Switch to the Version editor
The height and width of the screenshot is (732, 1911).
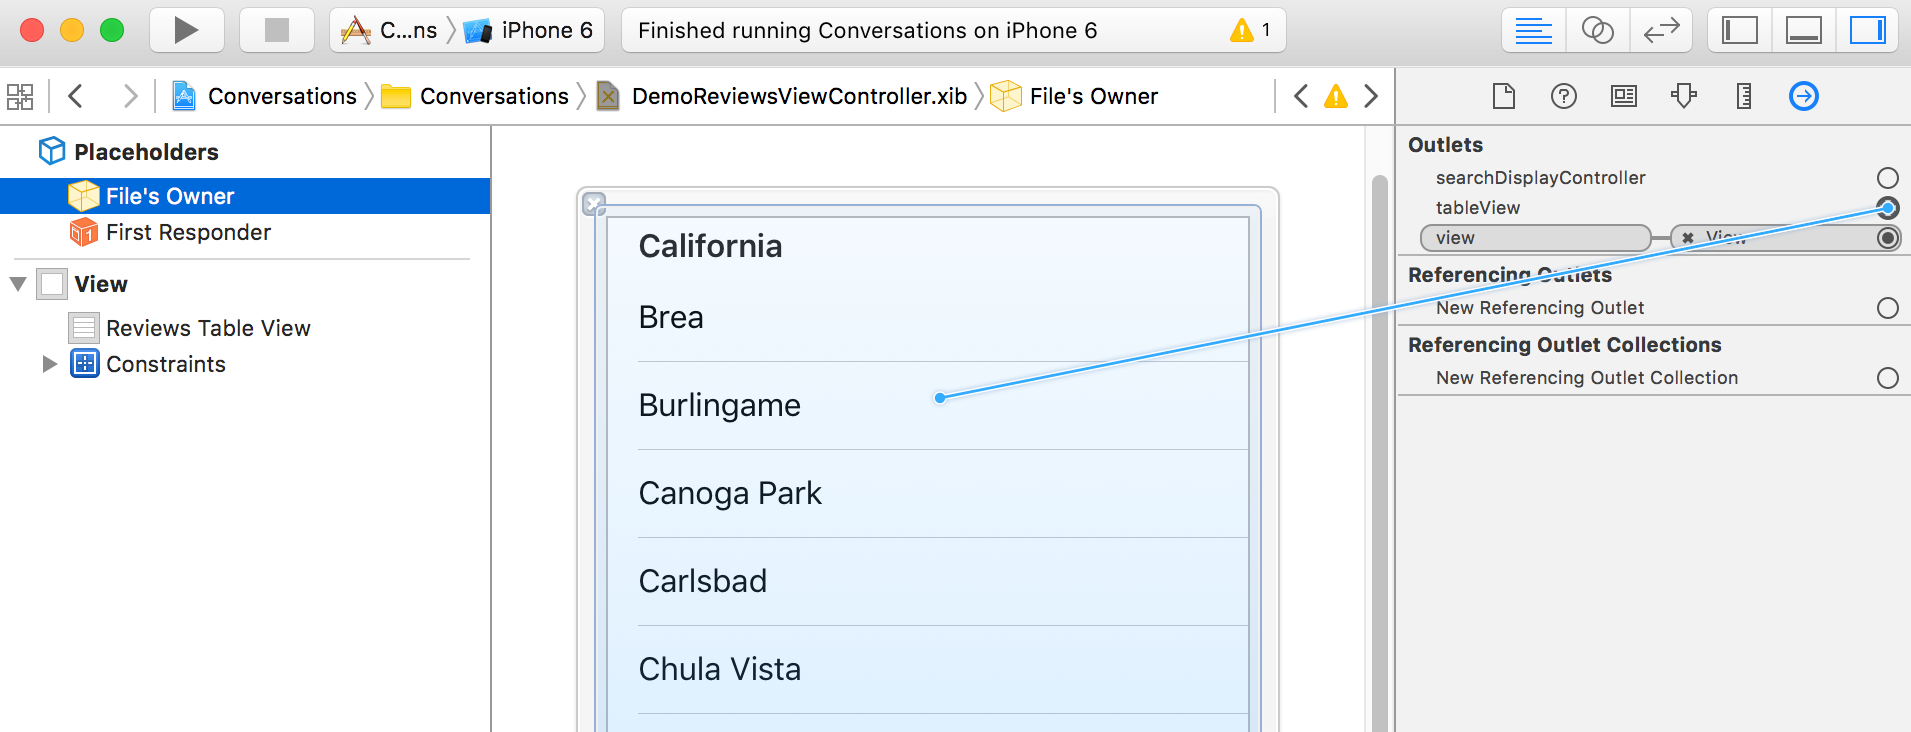[x=1661, y=30]
